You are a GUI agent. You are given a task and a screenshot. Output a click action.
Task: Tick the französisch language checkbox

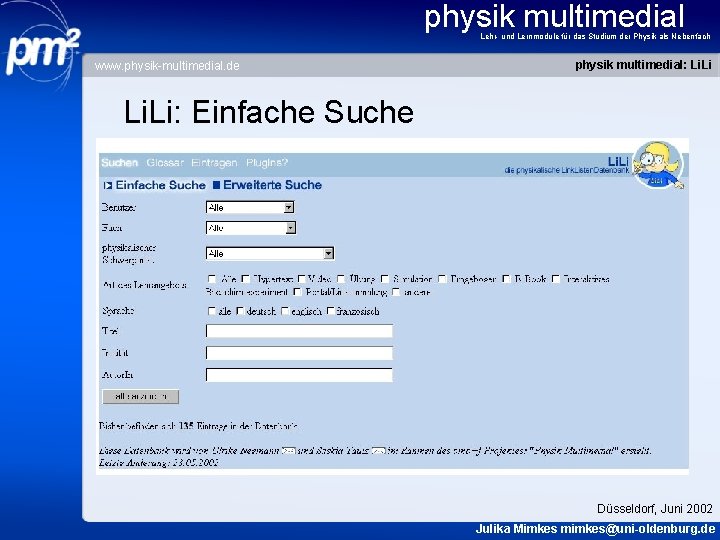pos(330,311)
